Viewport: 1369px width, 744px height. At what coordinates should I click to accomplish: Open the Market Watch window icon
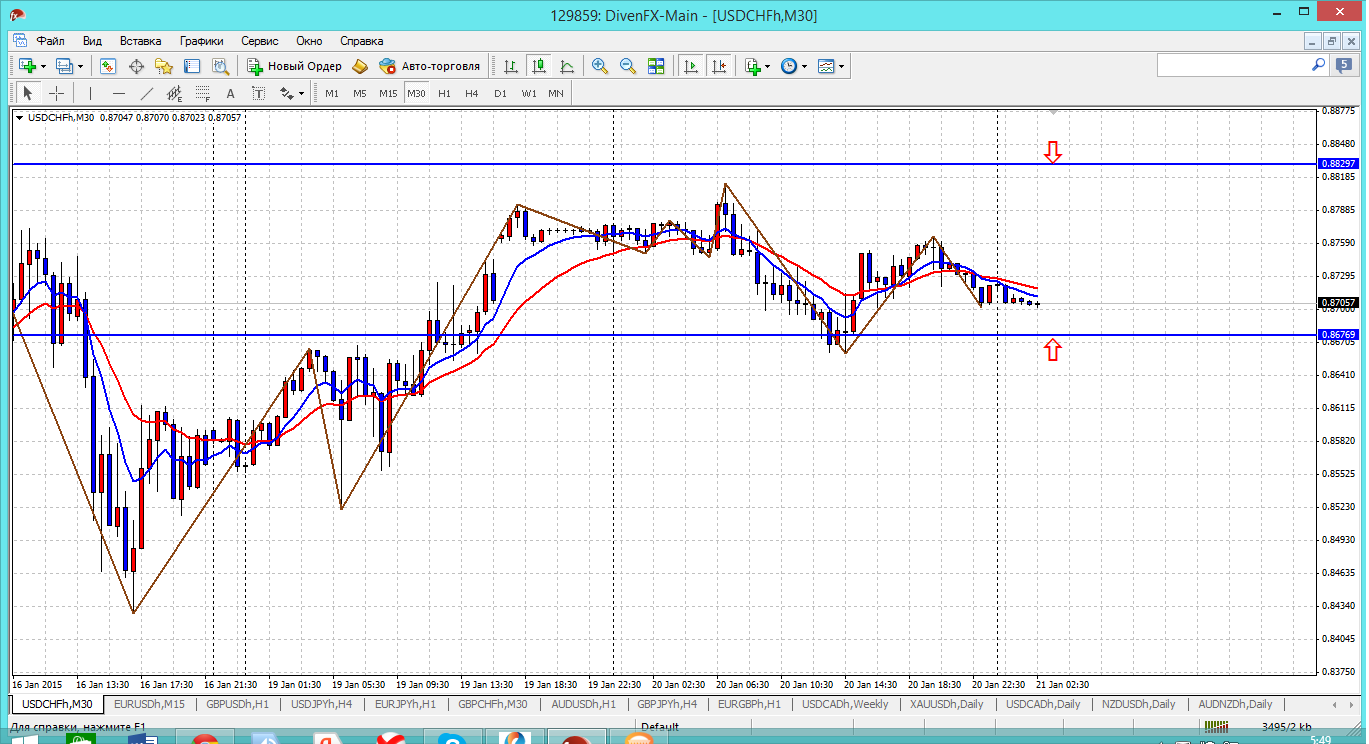[x=108, y=66]
